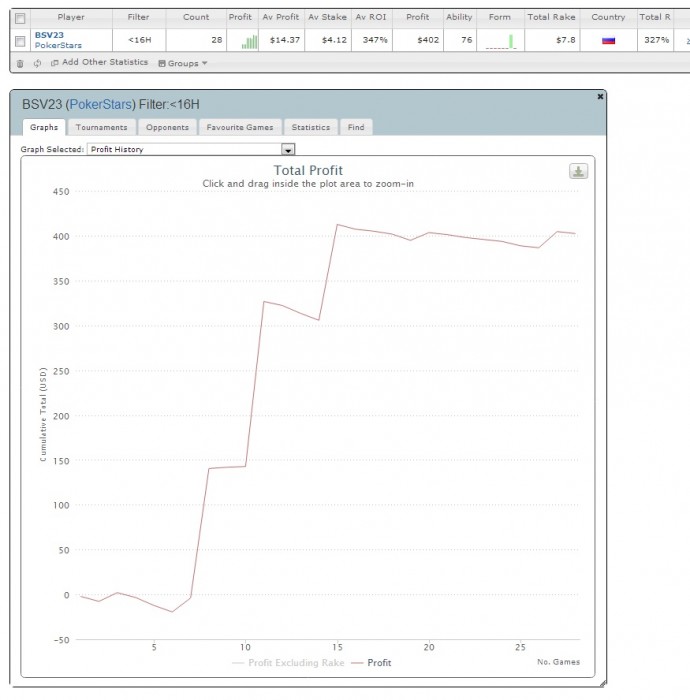
Task: Close the BSV23 panel with the X
Action: click(x=600, y=96)
